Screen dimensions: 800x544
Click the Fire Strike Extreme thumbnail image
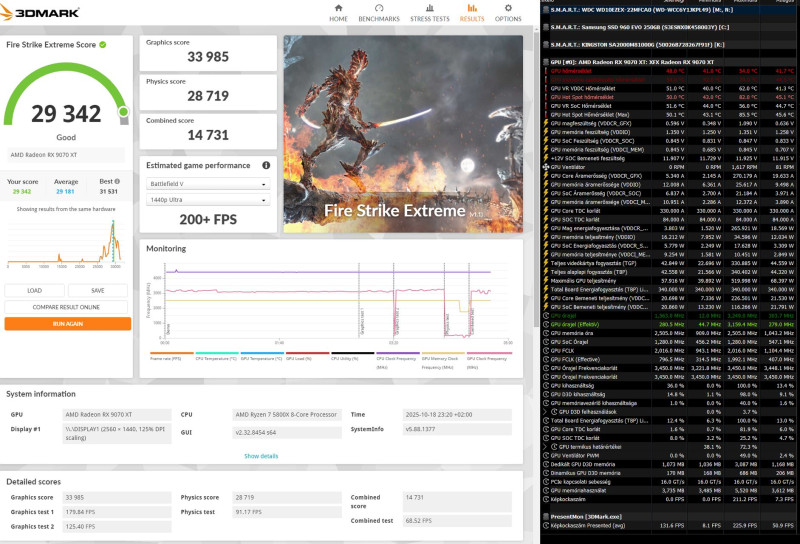[403, 134]
